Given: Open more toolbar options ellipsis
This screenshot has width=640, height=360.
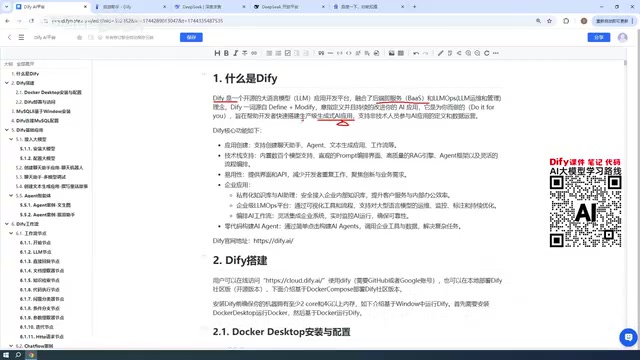Looking at the screenshot, I should (x=496, y=53).
